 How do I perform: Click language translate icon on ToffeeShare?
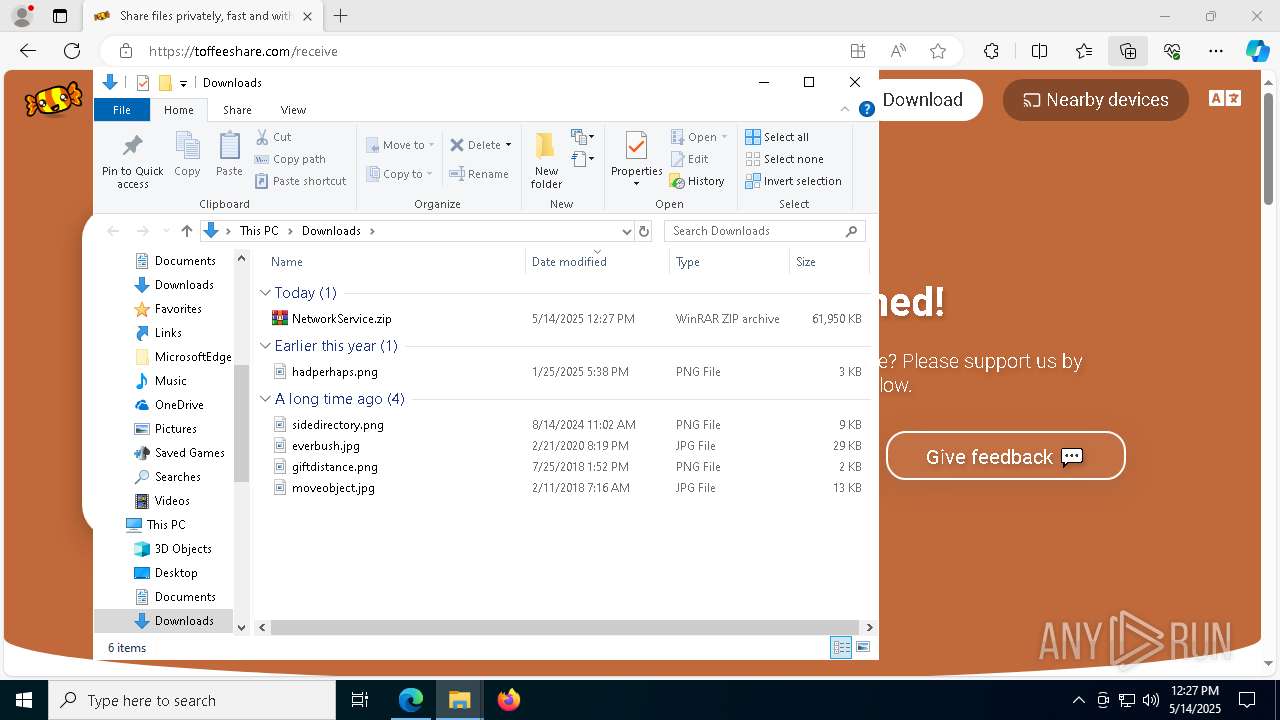pos(1225,98)
